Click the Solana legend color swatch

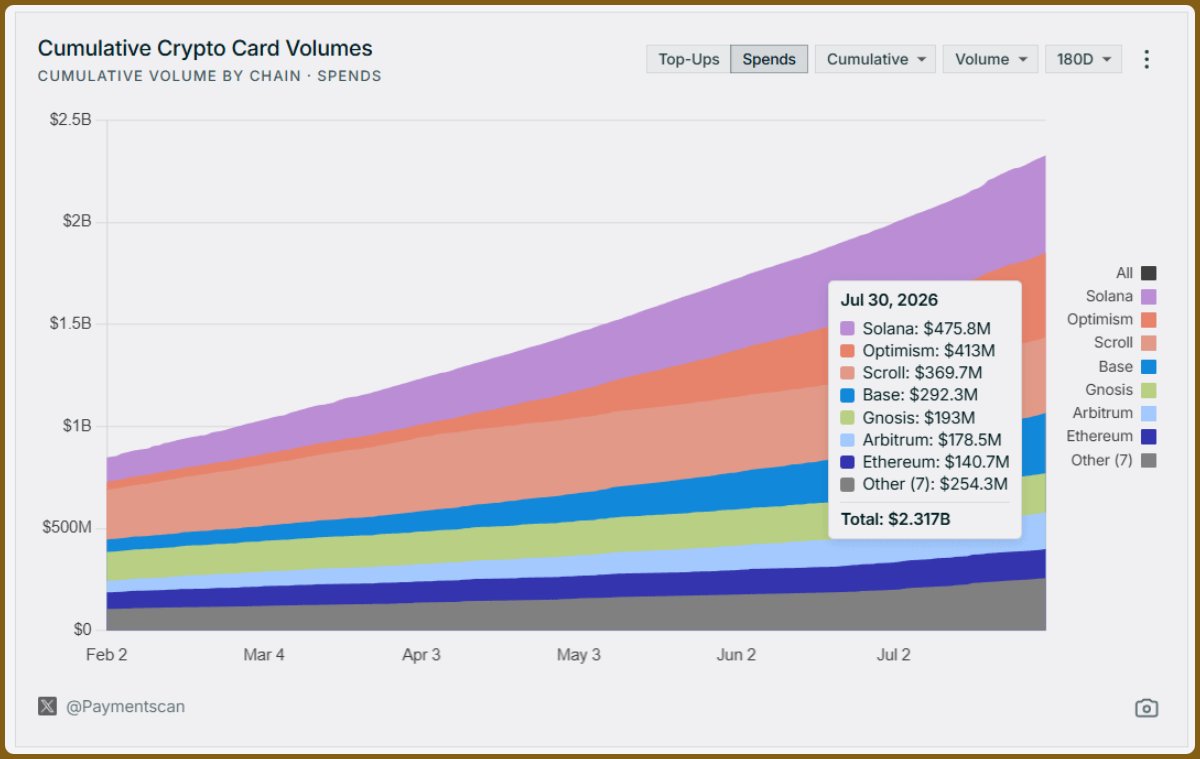(x=1148, y=296)
